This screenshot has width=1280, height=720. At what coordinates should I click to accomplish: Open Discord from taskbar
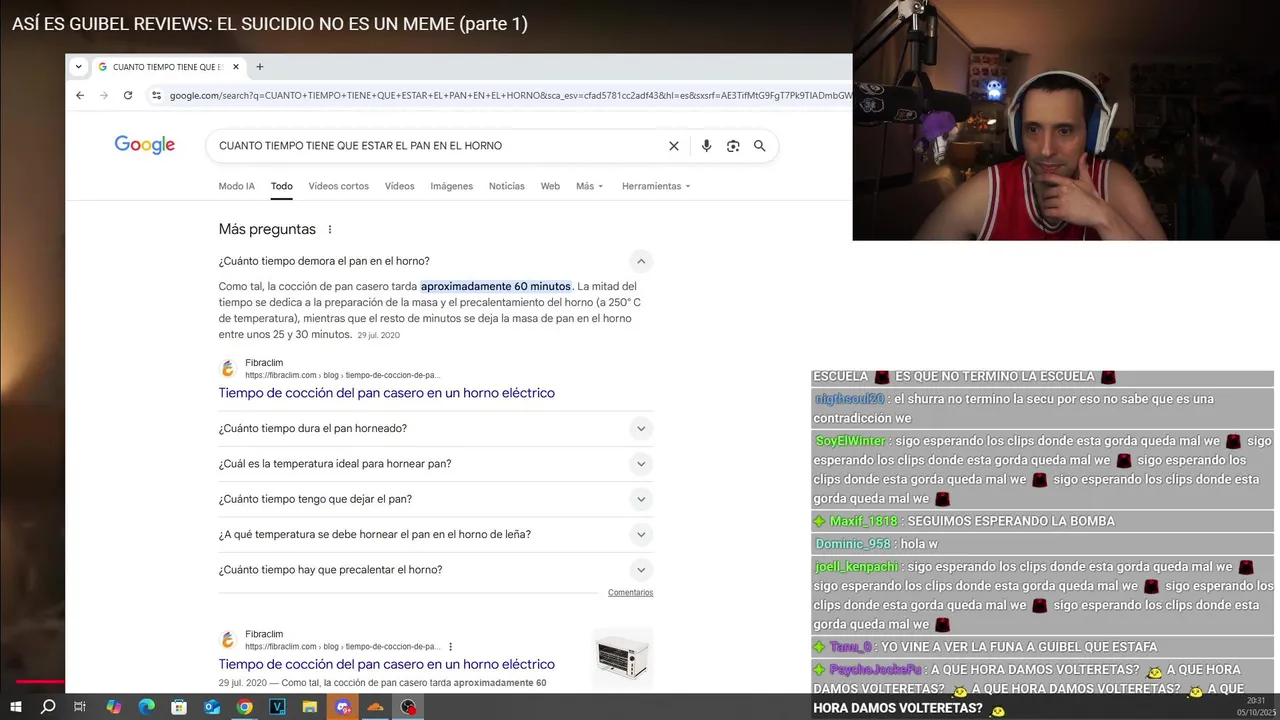pyautogui.click(x=343, y=707)
